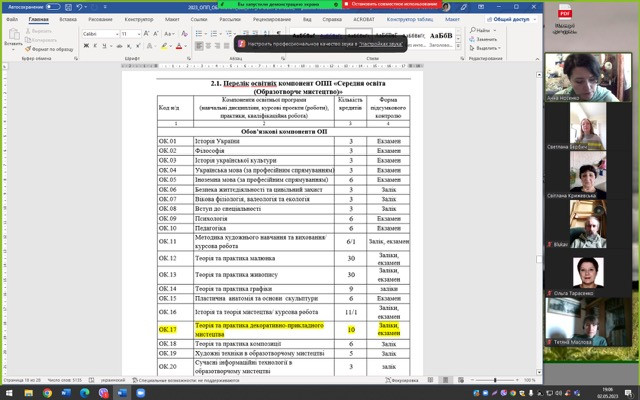The height and width of the screenshot is (400, 640).
Task: Adjust the zoom slider in the status bar
Action: pos(495,380)
